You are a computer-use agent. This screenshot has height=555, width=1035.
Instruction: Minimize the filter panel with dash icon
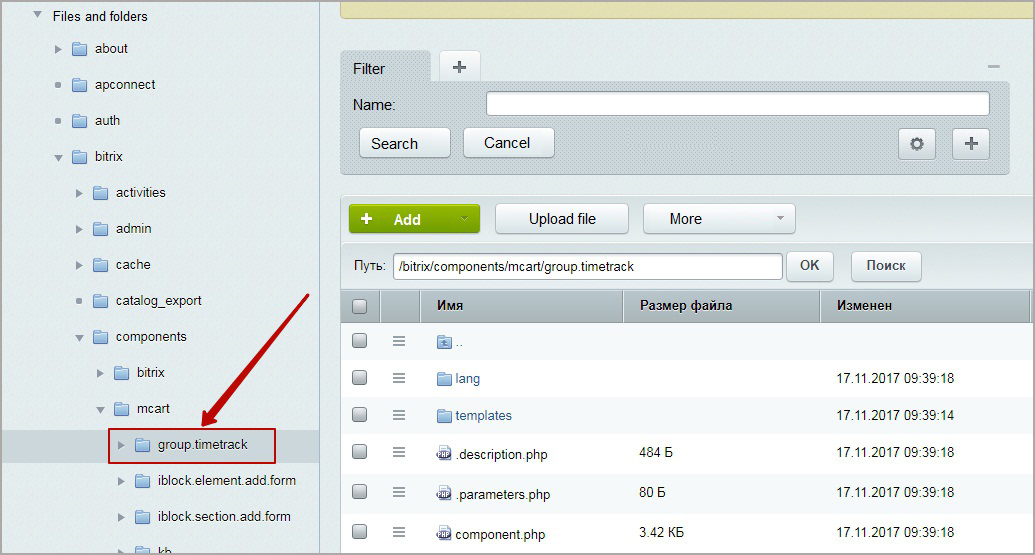tap(993, 67)
